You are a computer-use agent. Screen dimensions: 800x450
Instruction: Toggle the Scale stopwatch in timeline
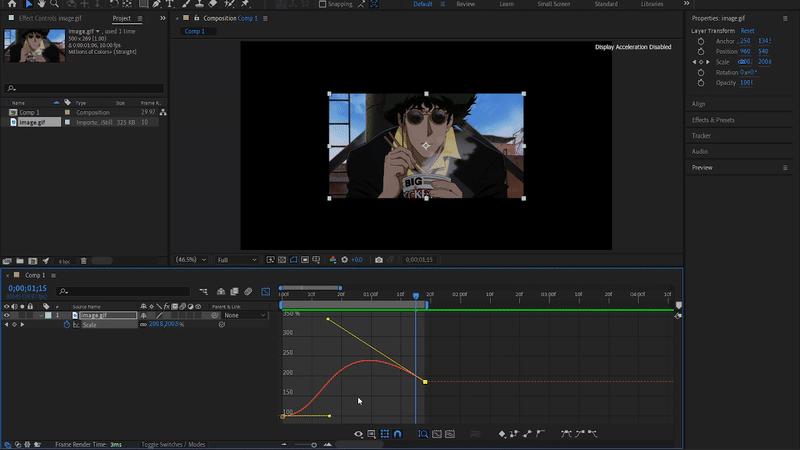[67, 324]
